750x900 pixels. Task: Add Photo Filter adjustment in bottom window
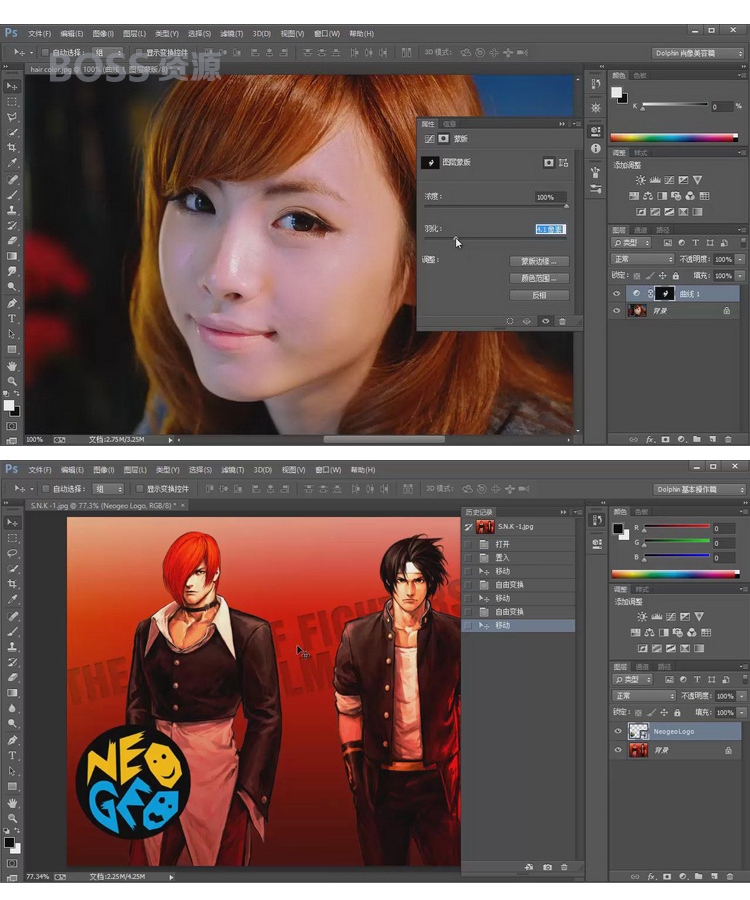click(x=678, y=633)
